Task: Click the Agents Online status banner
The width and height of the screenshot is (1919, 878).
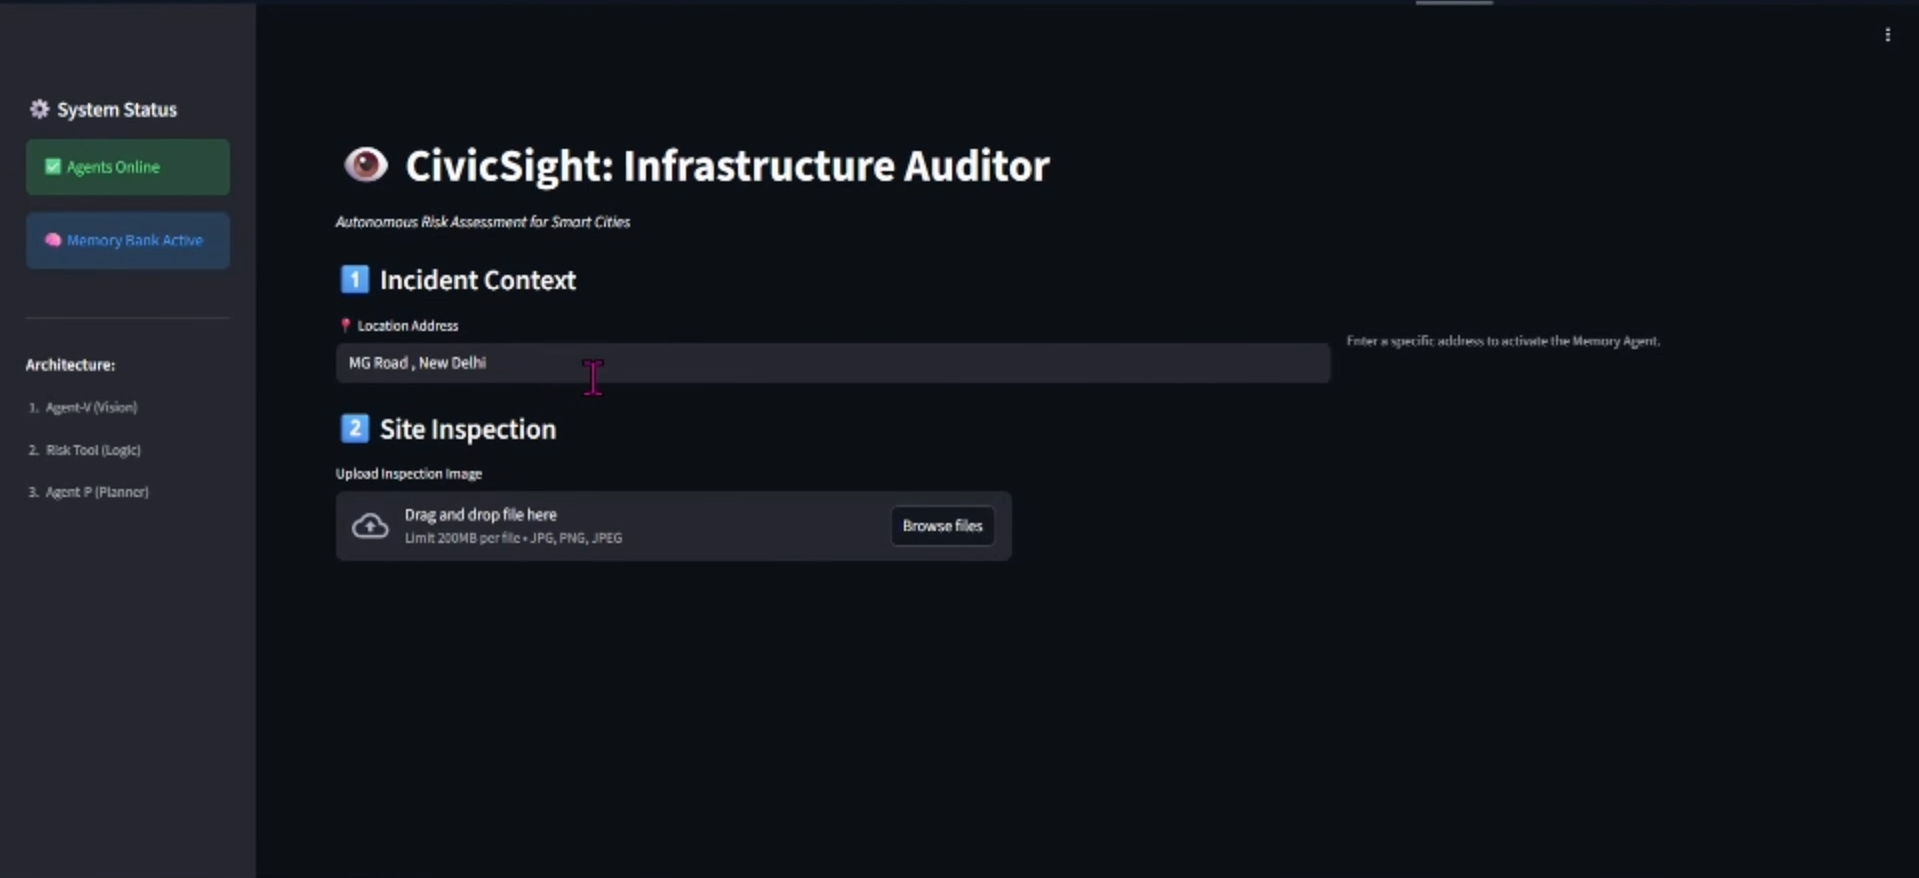Action: [x=128, y=167]
